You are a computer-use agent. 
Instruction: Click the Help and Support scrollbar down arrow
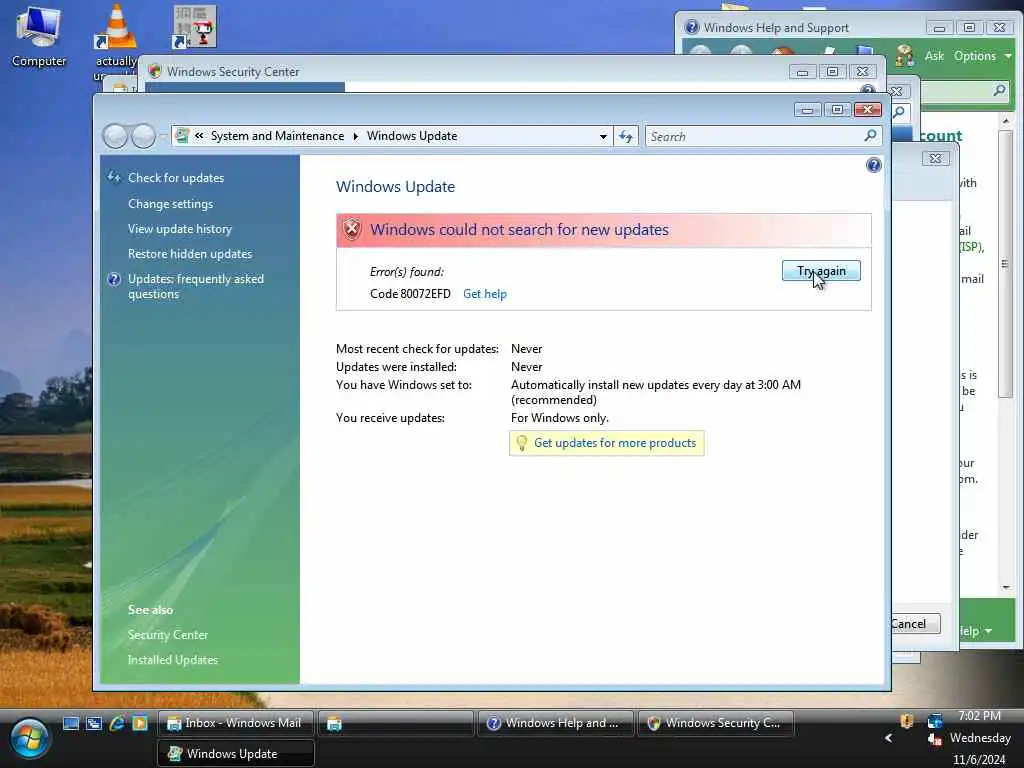click(1006, 587)
